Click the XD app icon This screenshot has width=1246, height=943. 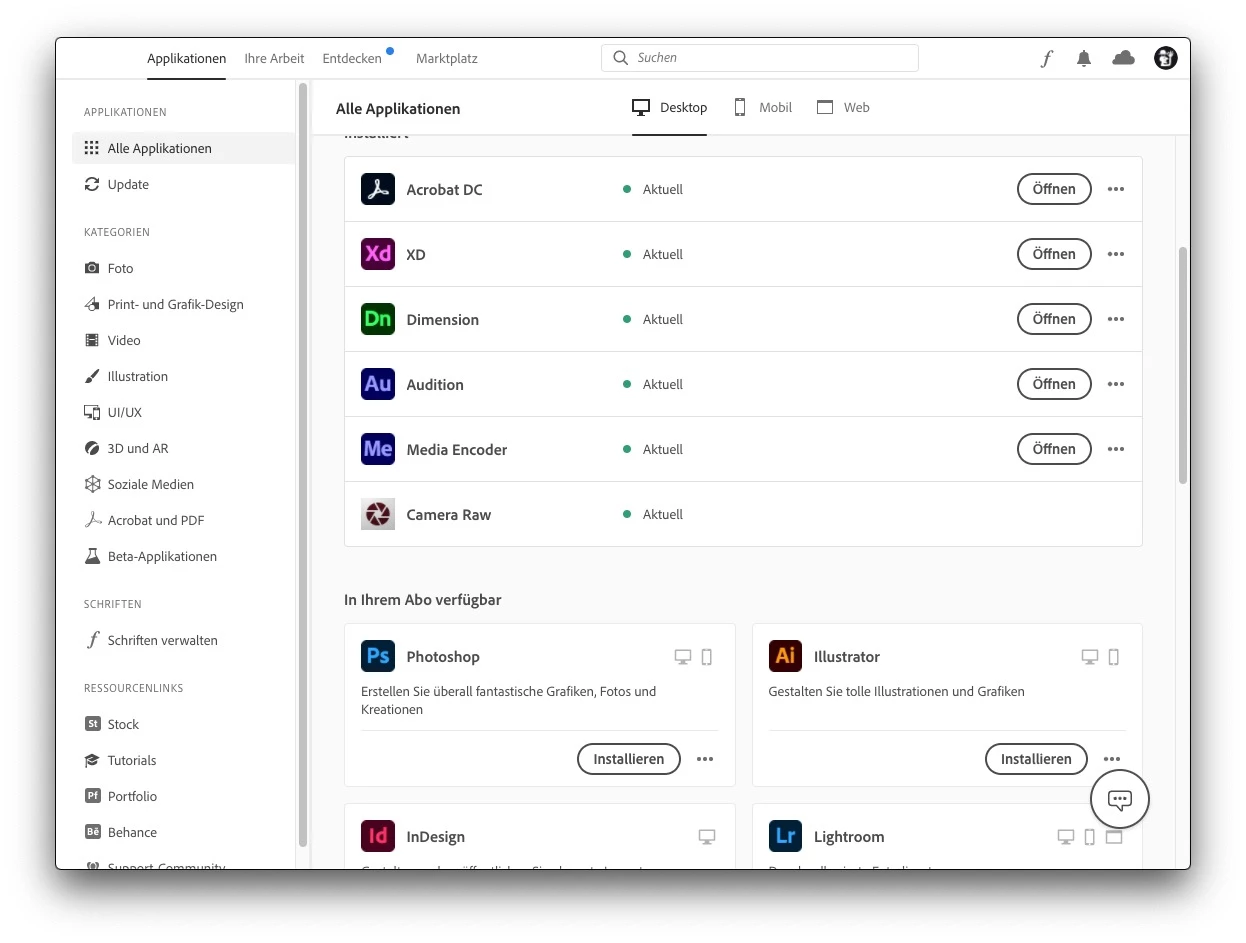[378, 254]
